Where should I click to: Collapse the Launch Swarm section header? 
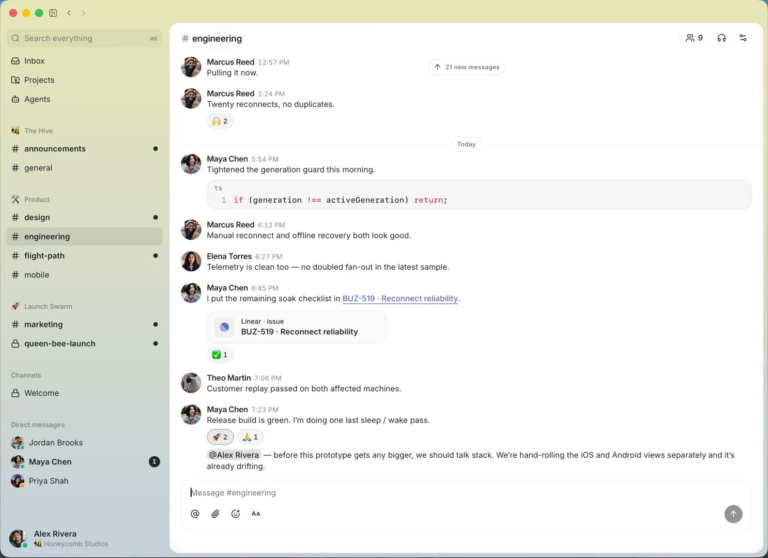[x=42, y=306]
